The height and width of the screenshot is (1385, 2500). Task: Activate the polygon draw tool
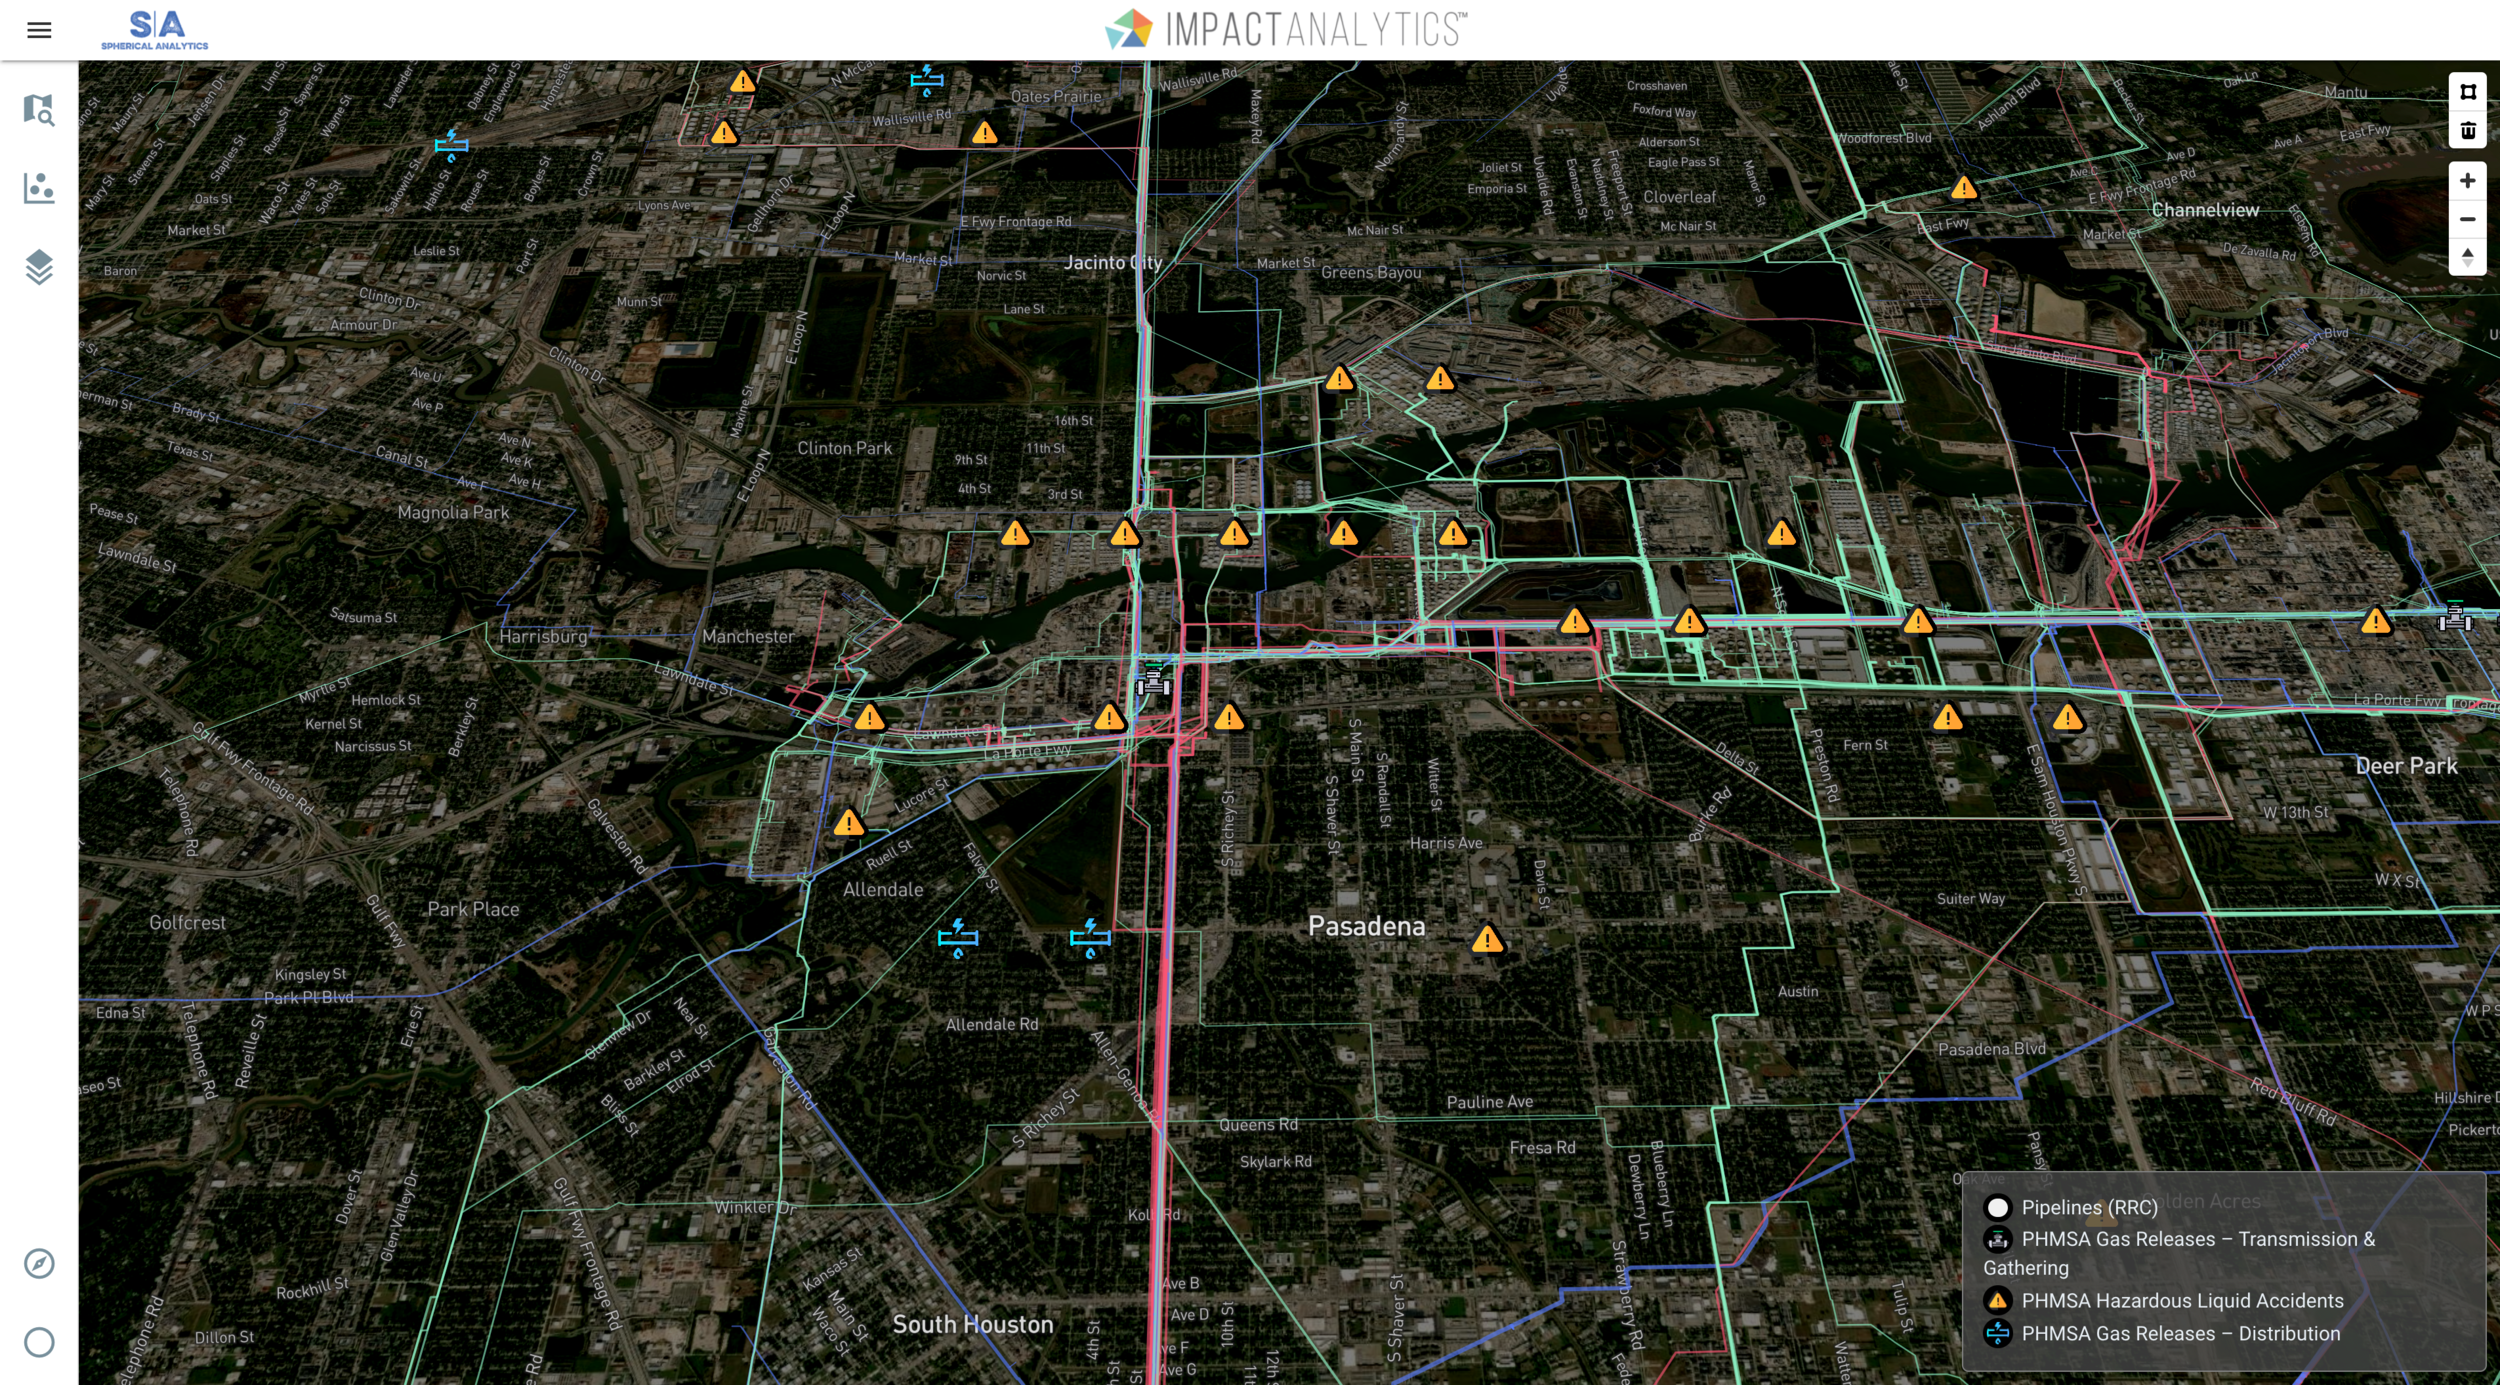pyautogui.click(x=2467, y=92)
